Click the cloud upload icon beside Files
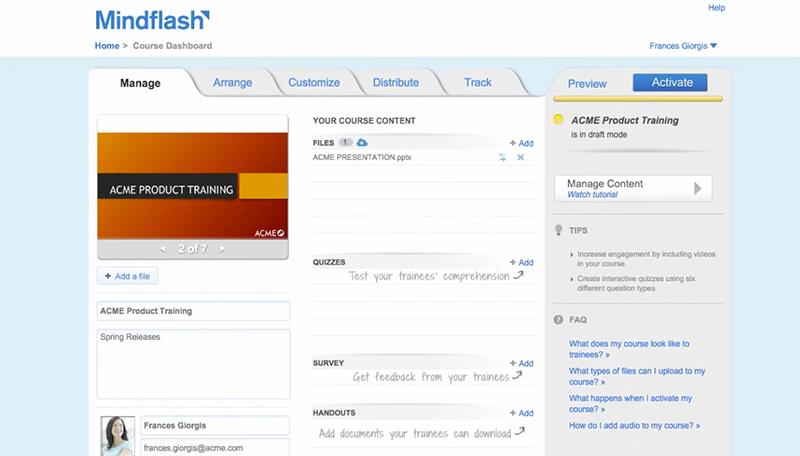 click(362, 143)
